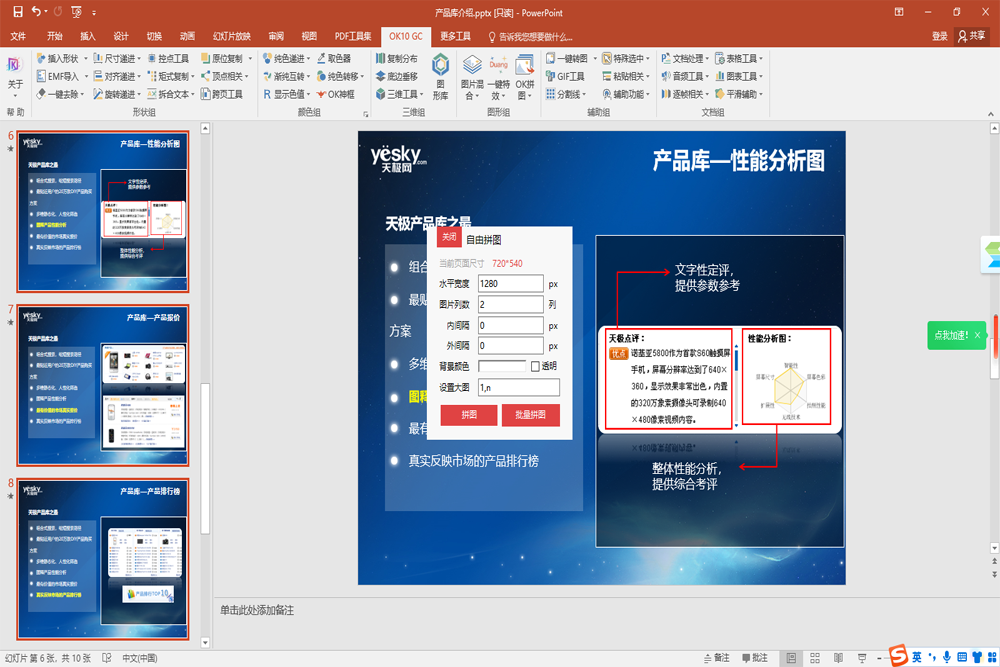1000x667 pixels.
Task: Click the 水平宽度 input field
Action: [510, 284]
